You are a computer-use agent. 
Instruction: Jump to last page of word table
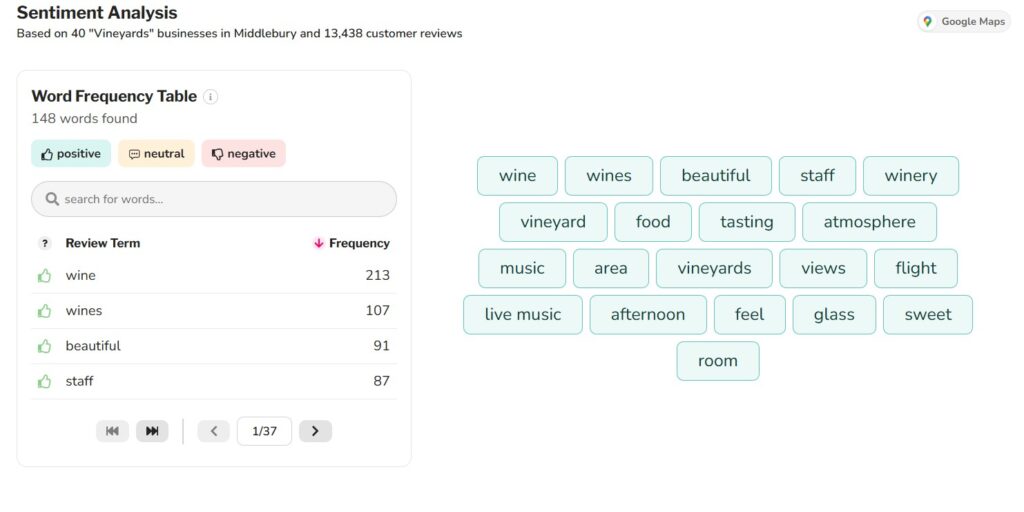pos(152,431)
